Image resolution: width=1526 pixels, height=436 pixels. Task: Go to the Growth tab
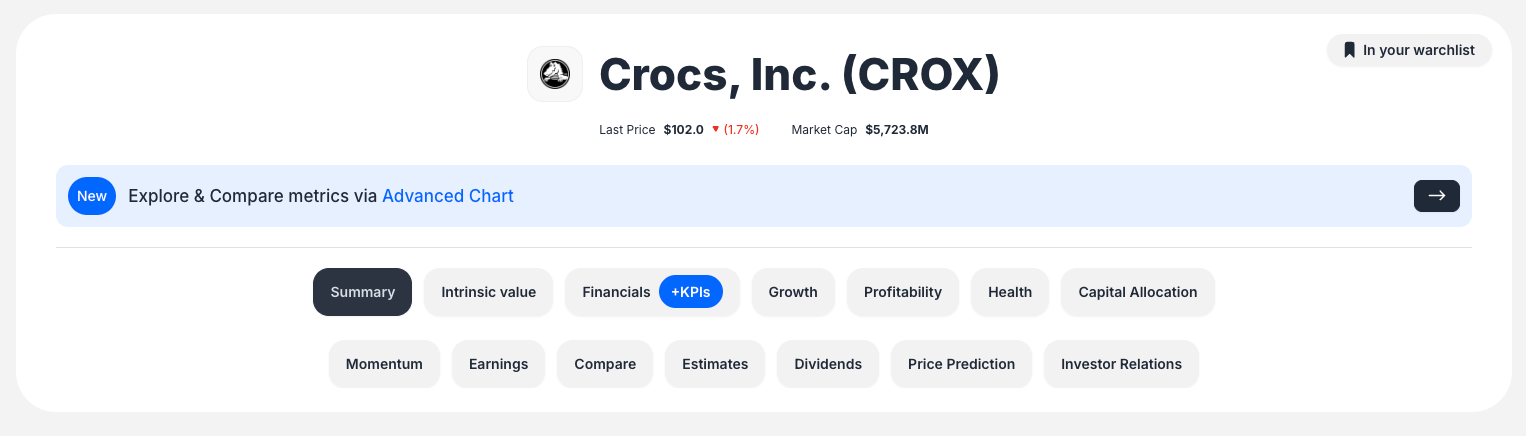(x=793, y=292)
